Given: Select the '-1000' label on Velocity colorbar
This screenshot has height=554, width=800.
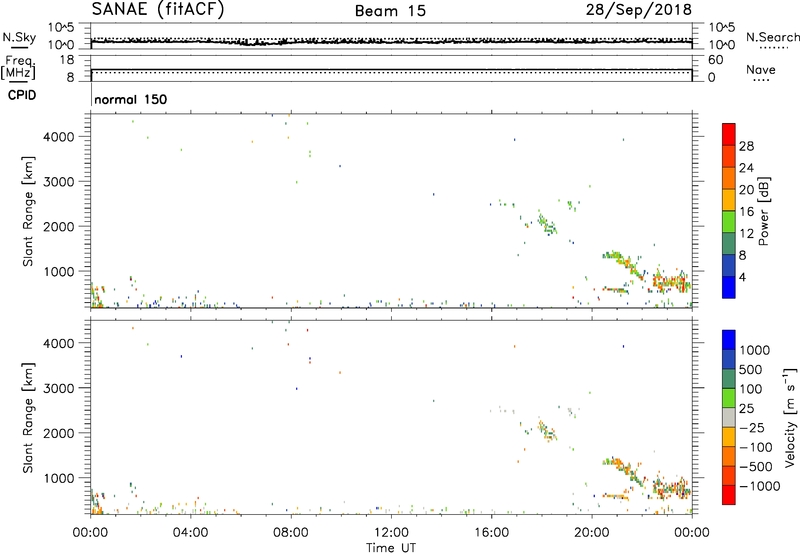Looking at the screenshot, I should 759,486.
